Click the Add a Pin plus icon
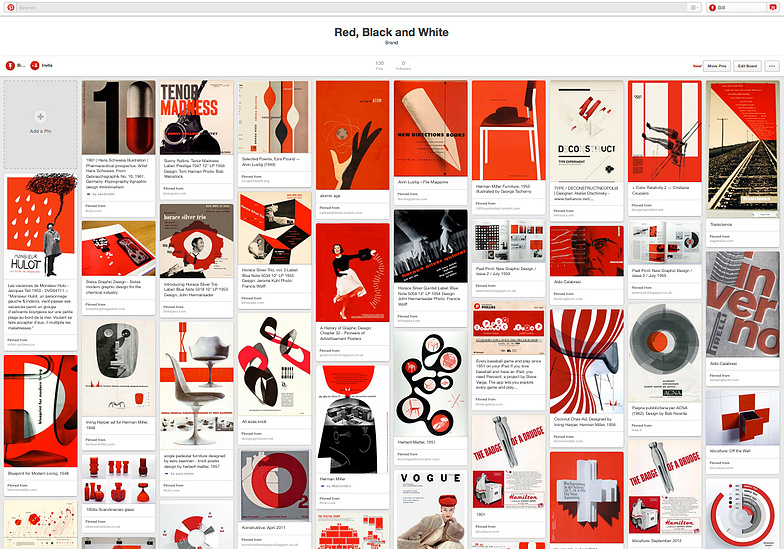This screenshot has height=549, width=784. 40,117
